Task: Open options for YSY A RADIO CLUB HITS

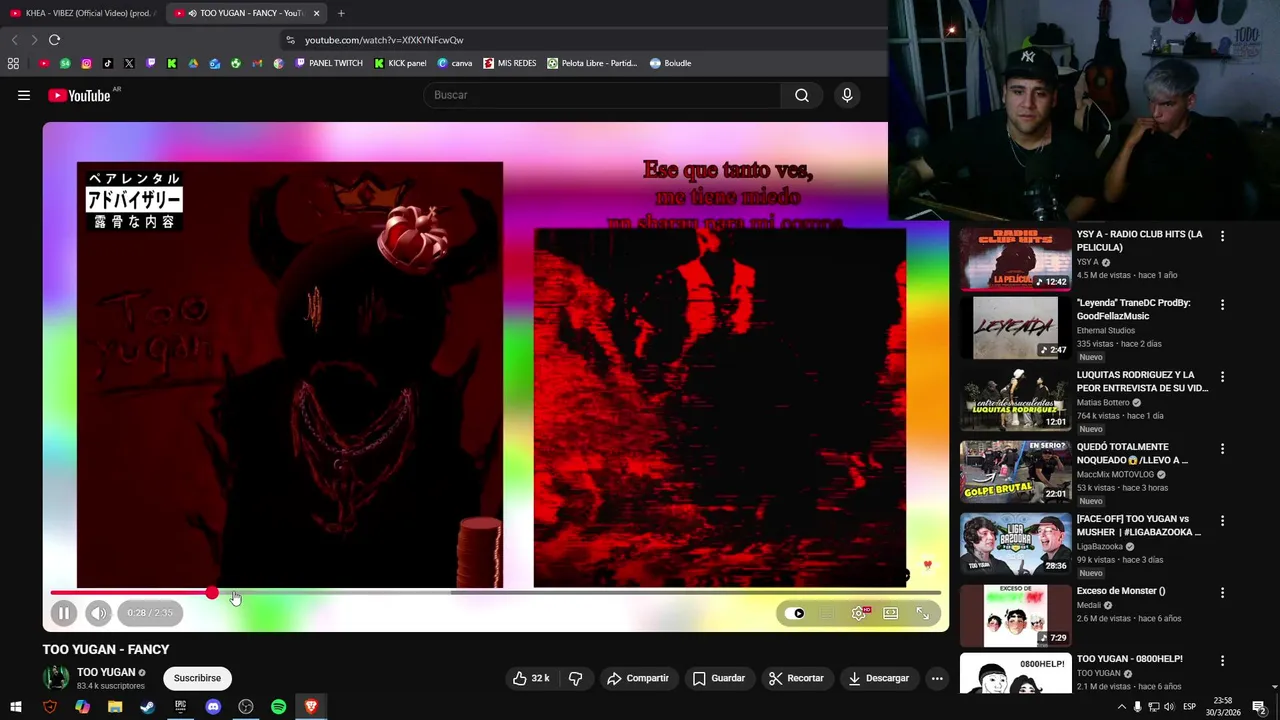Action: pyautogui.click(x=1222, y=236)
